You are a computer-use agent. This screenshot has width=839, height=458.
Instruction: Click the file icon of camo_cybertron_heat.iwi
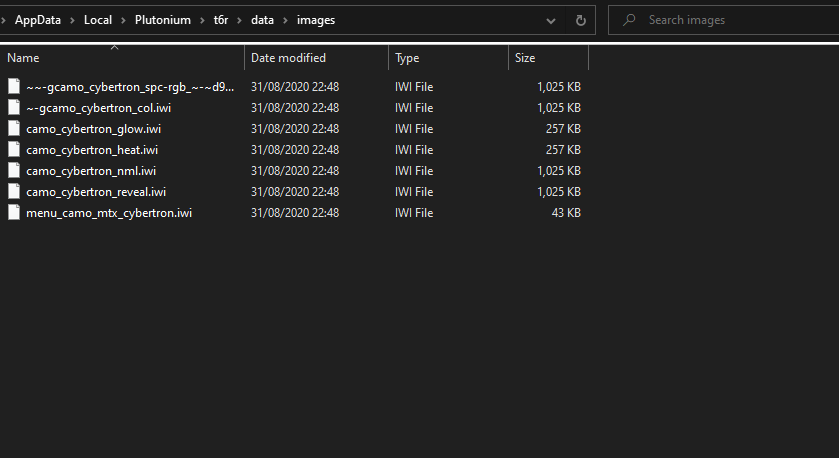[14, 150]
